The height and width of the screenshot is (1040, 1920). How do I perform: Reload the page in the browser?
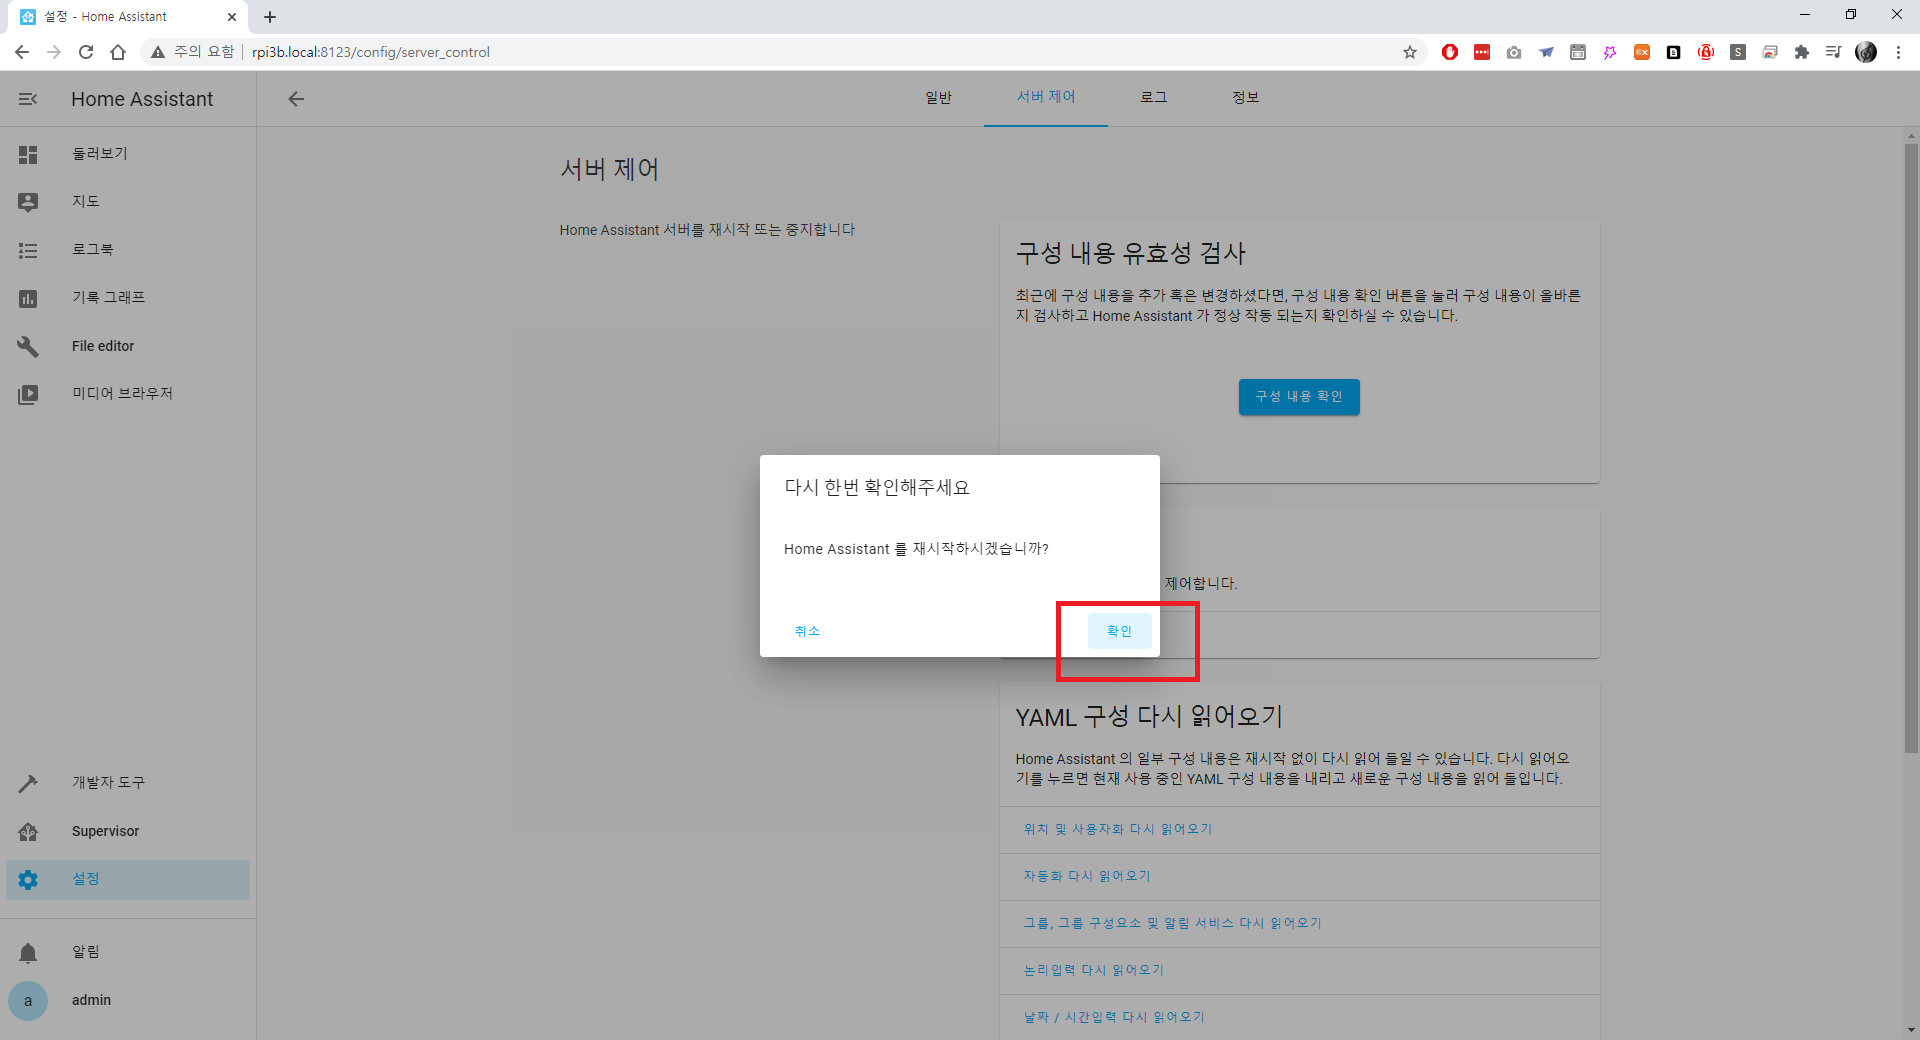[x=86, y=52]
